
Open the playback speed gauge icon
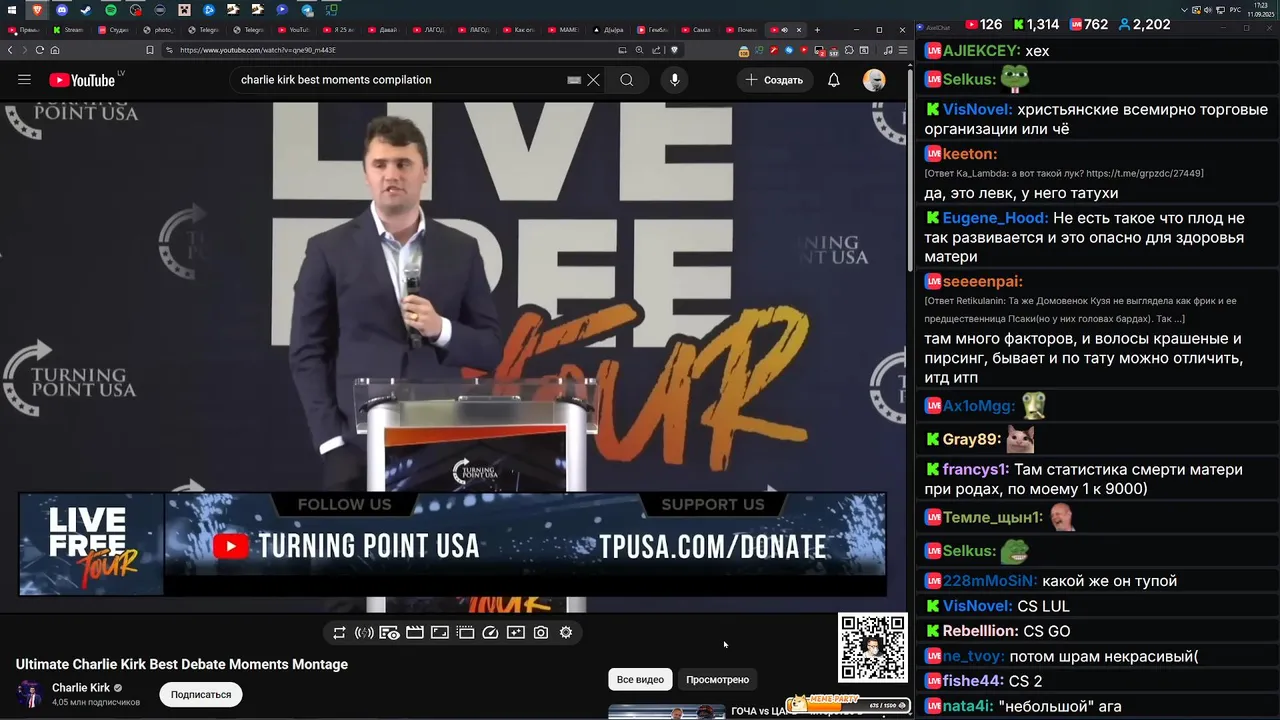tap(490, 632)
